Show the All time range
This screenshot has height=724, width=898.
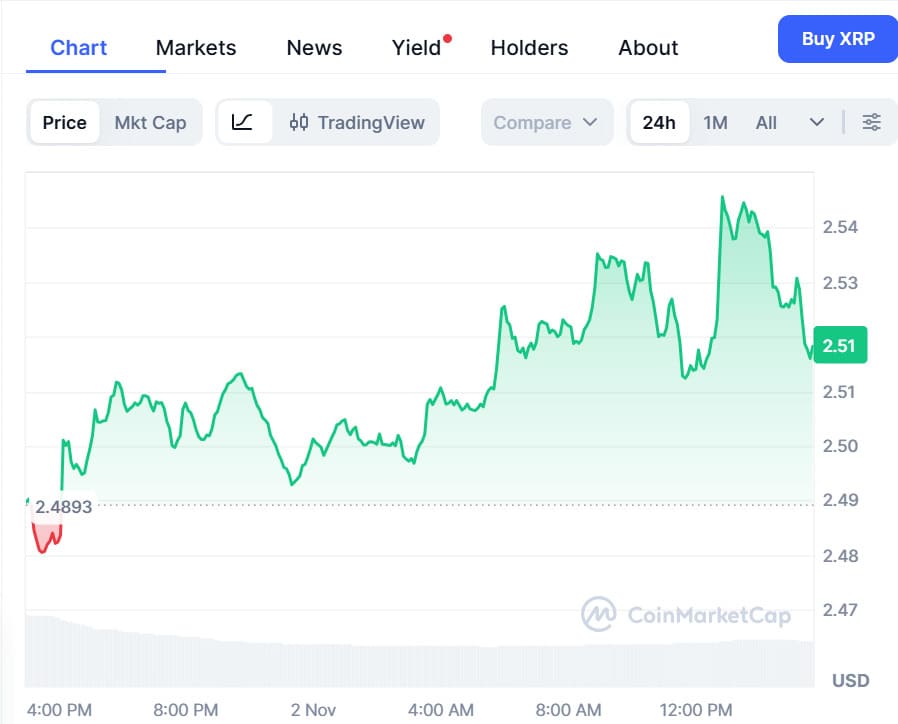click(x=766, y=122)
